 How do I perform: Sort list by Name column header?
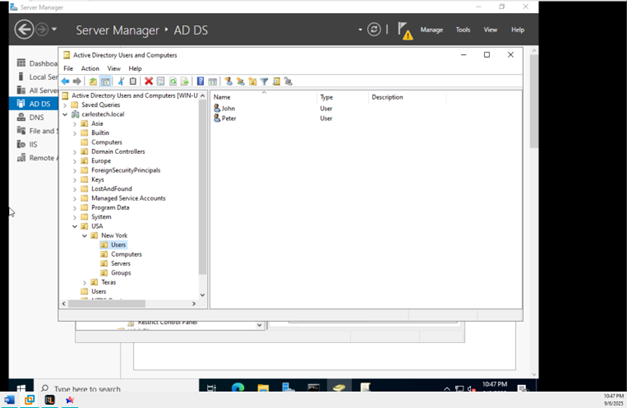click(222, 97)
